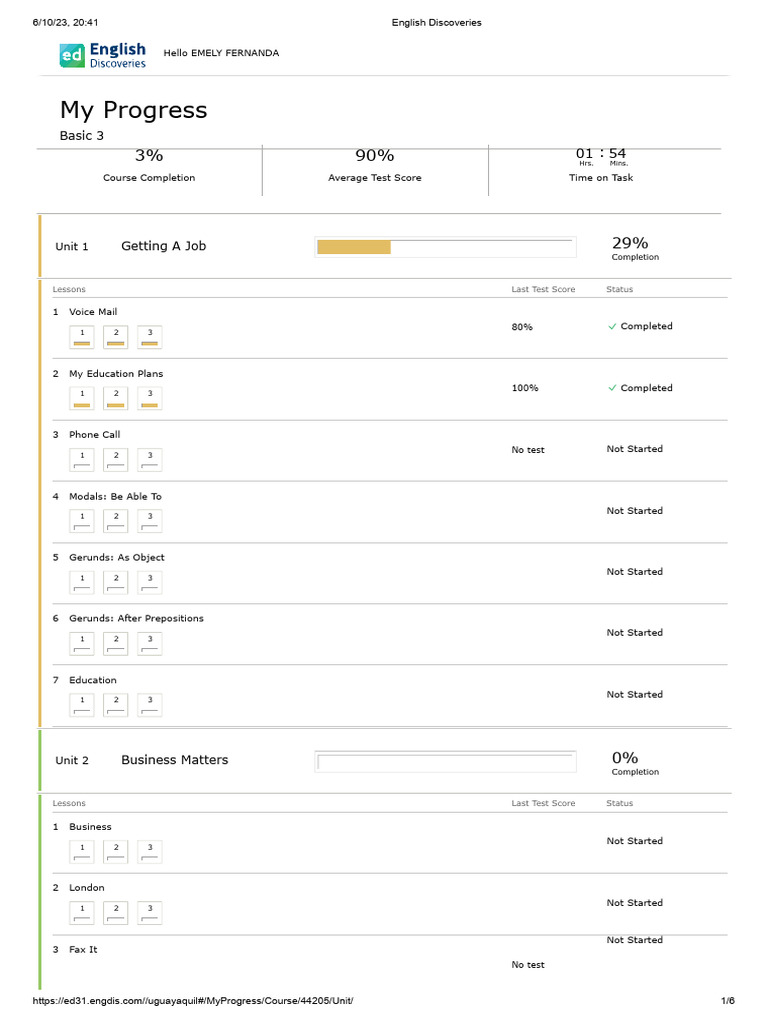Open step 1 of Phone Call lesson
Image resolution: width=768 pixels, height=1024 pixels.
[x=82, y=460]
